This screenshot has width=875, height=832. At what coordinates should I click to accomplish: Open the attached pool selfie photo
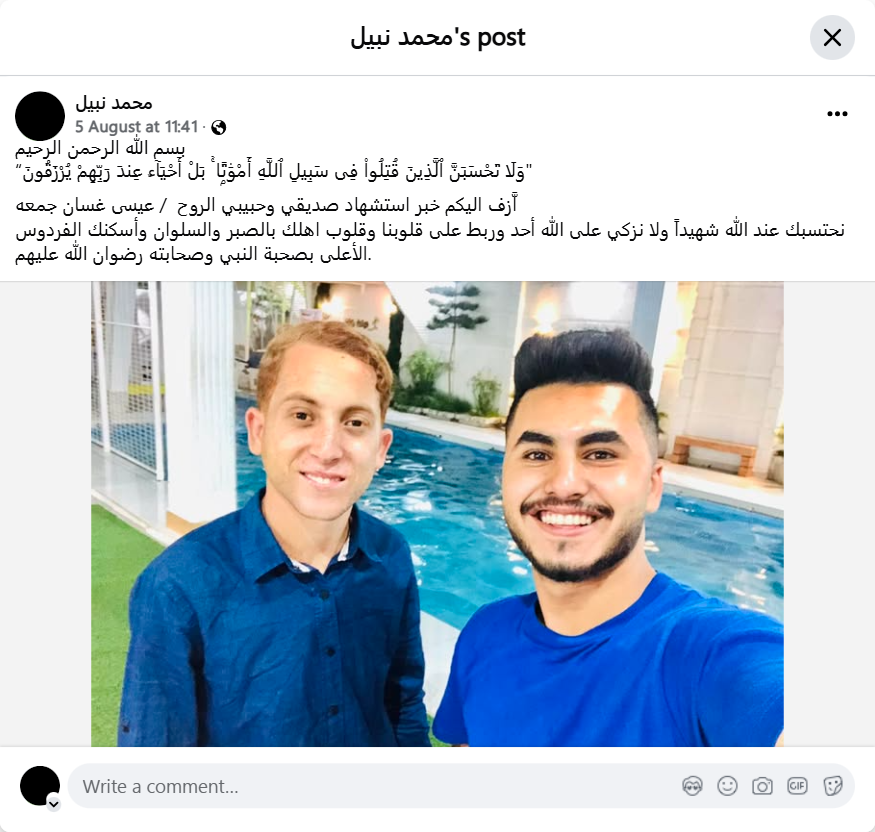437,514
